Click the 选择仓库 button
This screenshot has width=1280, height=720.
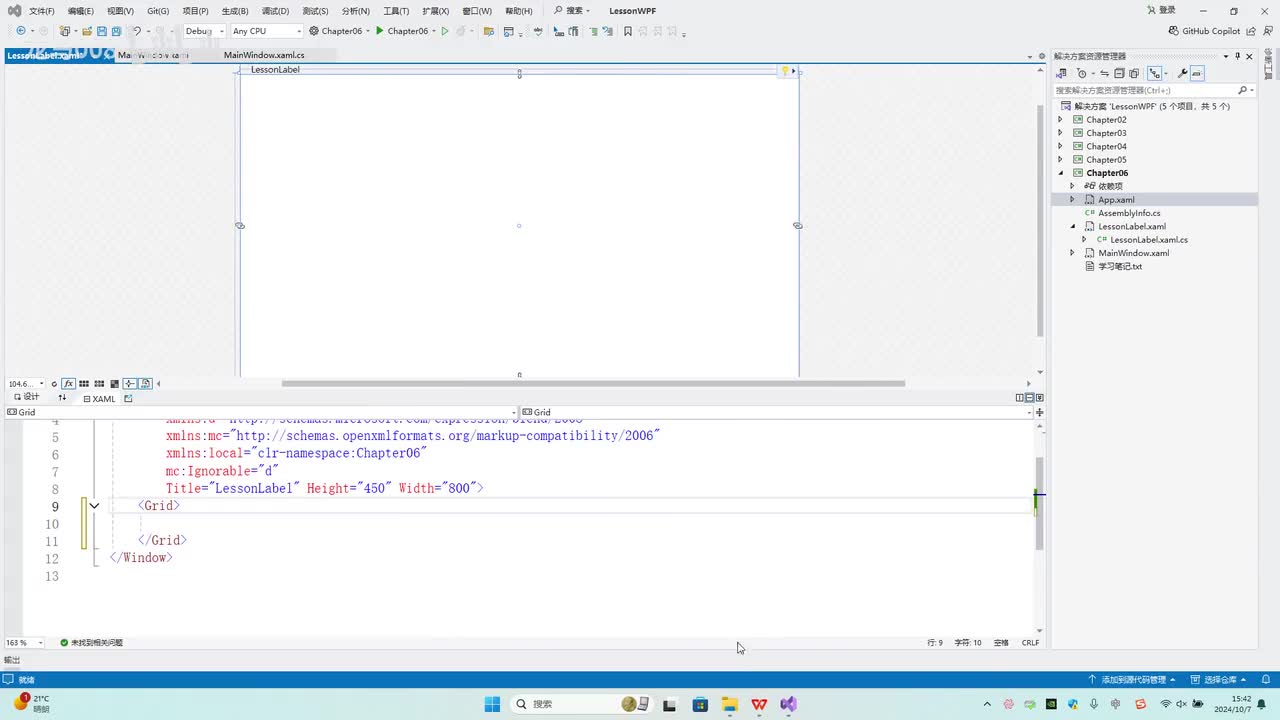tap(1220, 680)
